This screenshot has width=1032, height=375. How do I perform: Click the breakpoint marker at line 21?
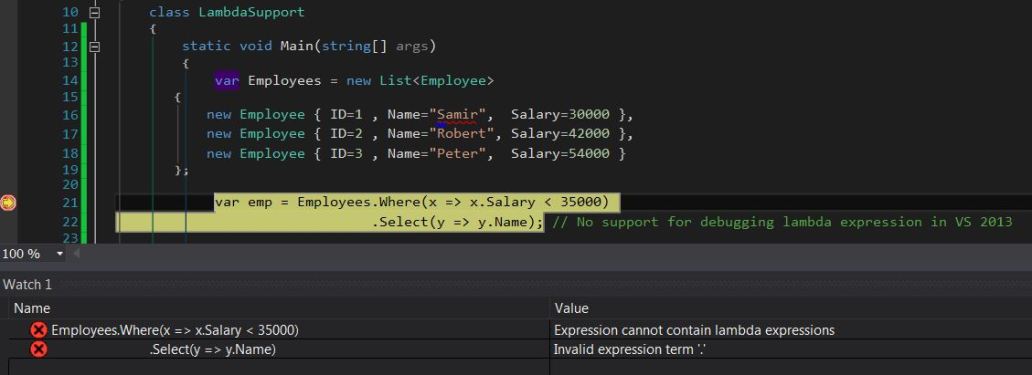click(8, 203)
